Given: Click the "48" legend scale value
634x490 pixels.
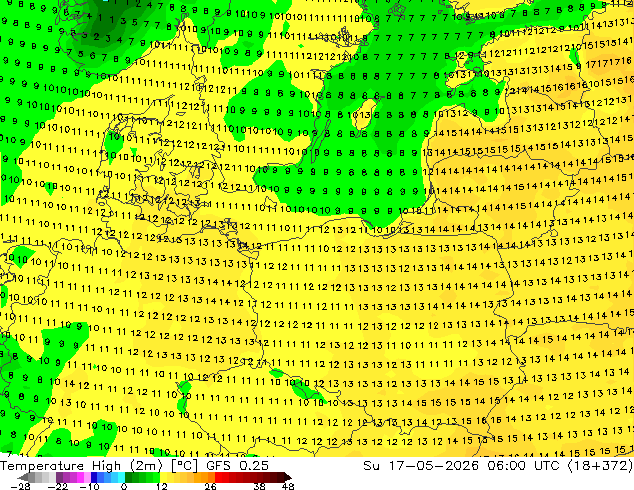Looking at the screenshot, I should click(288, 486).
